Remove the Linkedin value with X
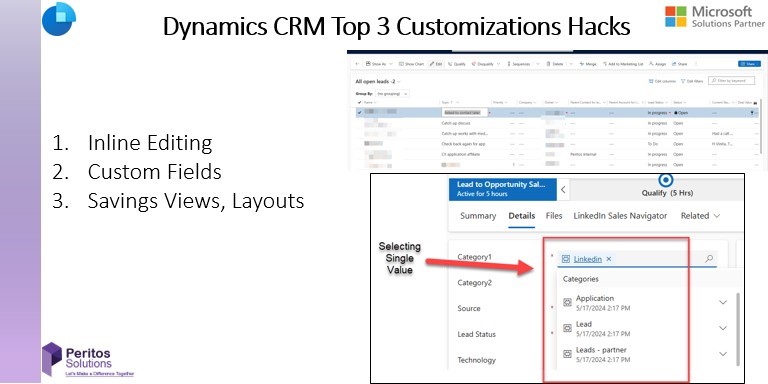768x384 pixels. (x=609, y=259)
